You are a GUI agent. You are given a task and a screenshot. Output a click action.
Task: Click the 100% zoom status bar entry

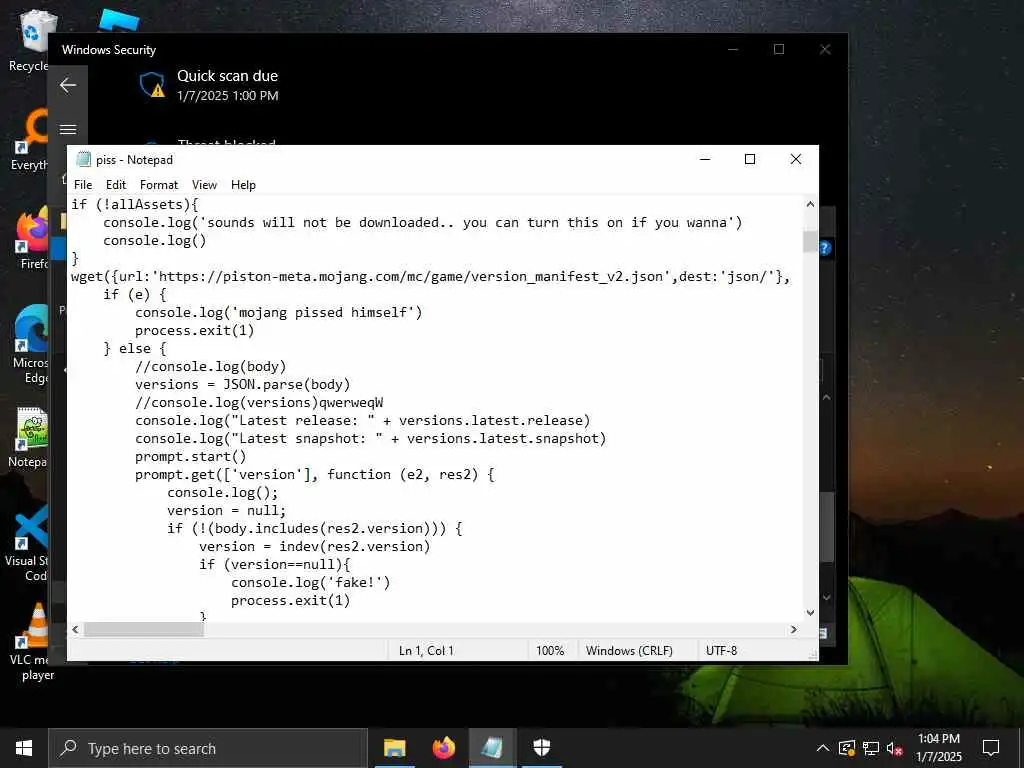pyautogui.click(x=550, y=650)
